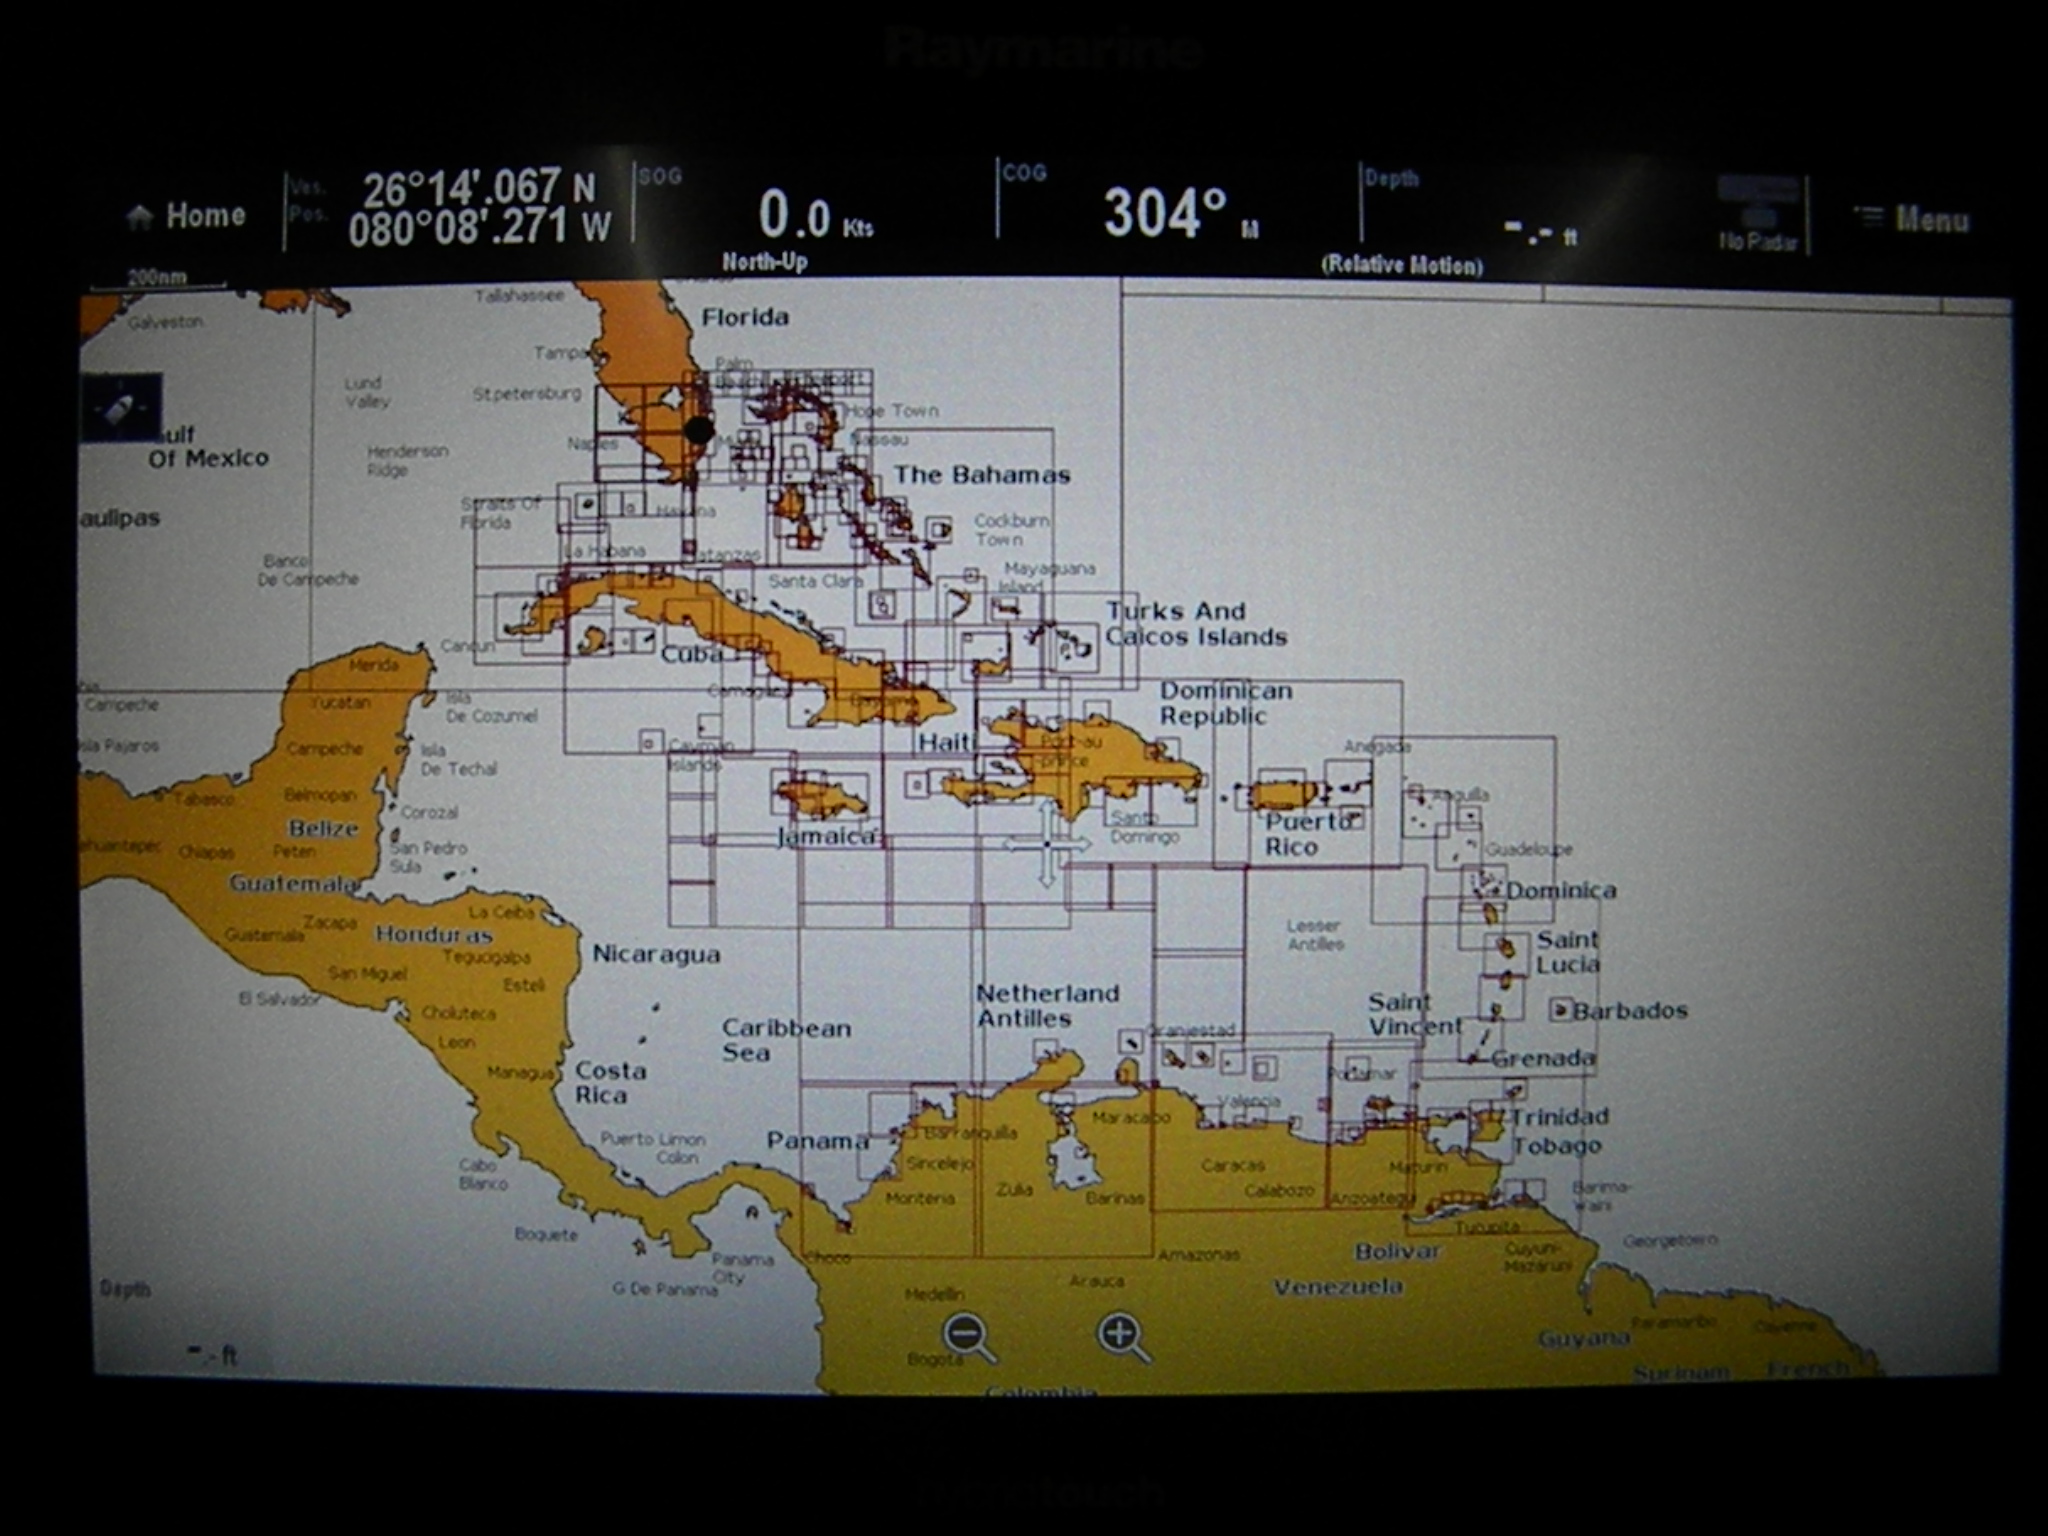Tap the Gulf Of Mexico label
The height and width of the screenshot is (1536, 2048).
tap(208, 447)
